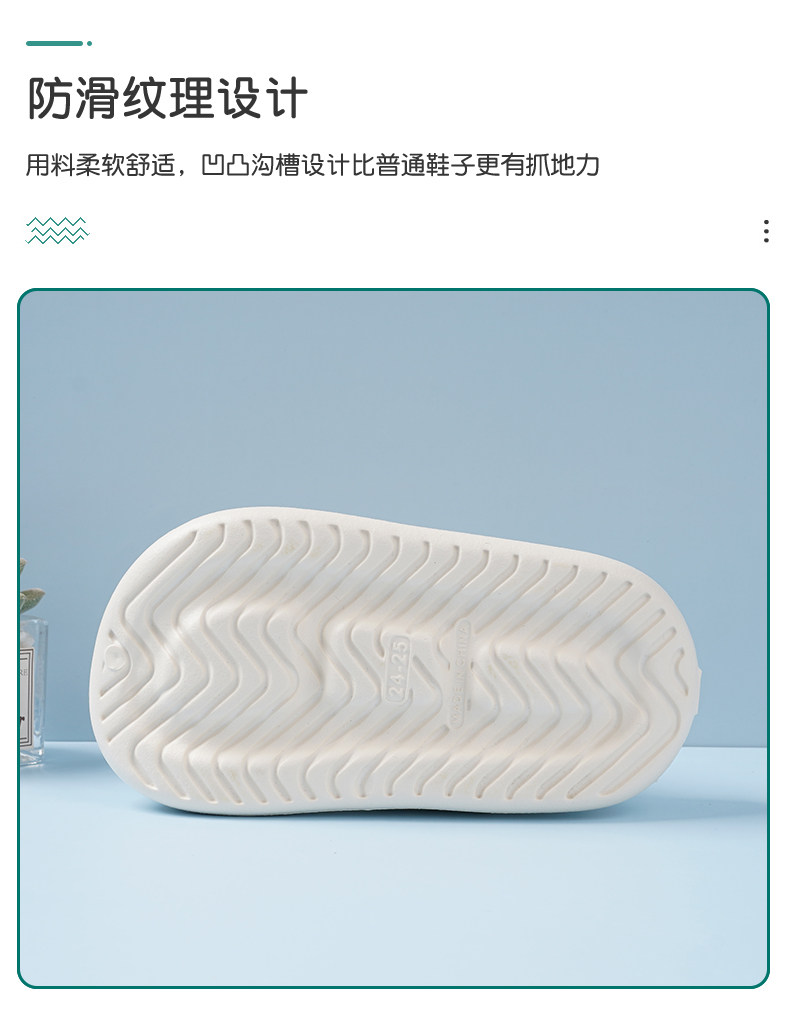Click the glass bottle at photo's left edge

[x=32, y=691]
